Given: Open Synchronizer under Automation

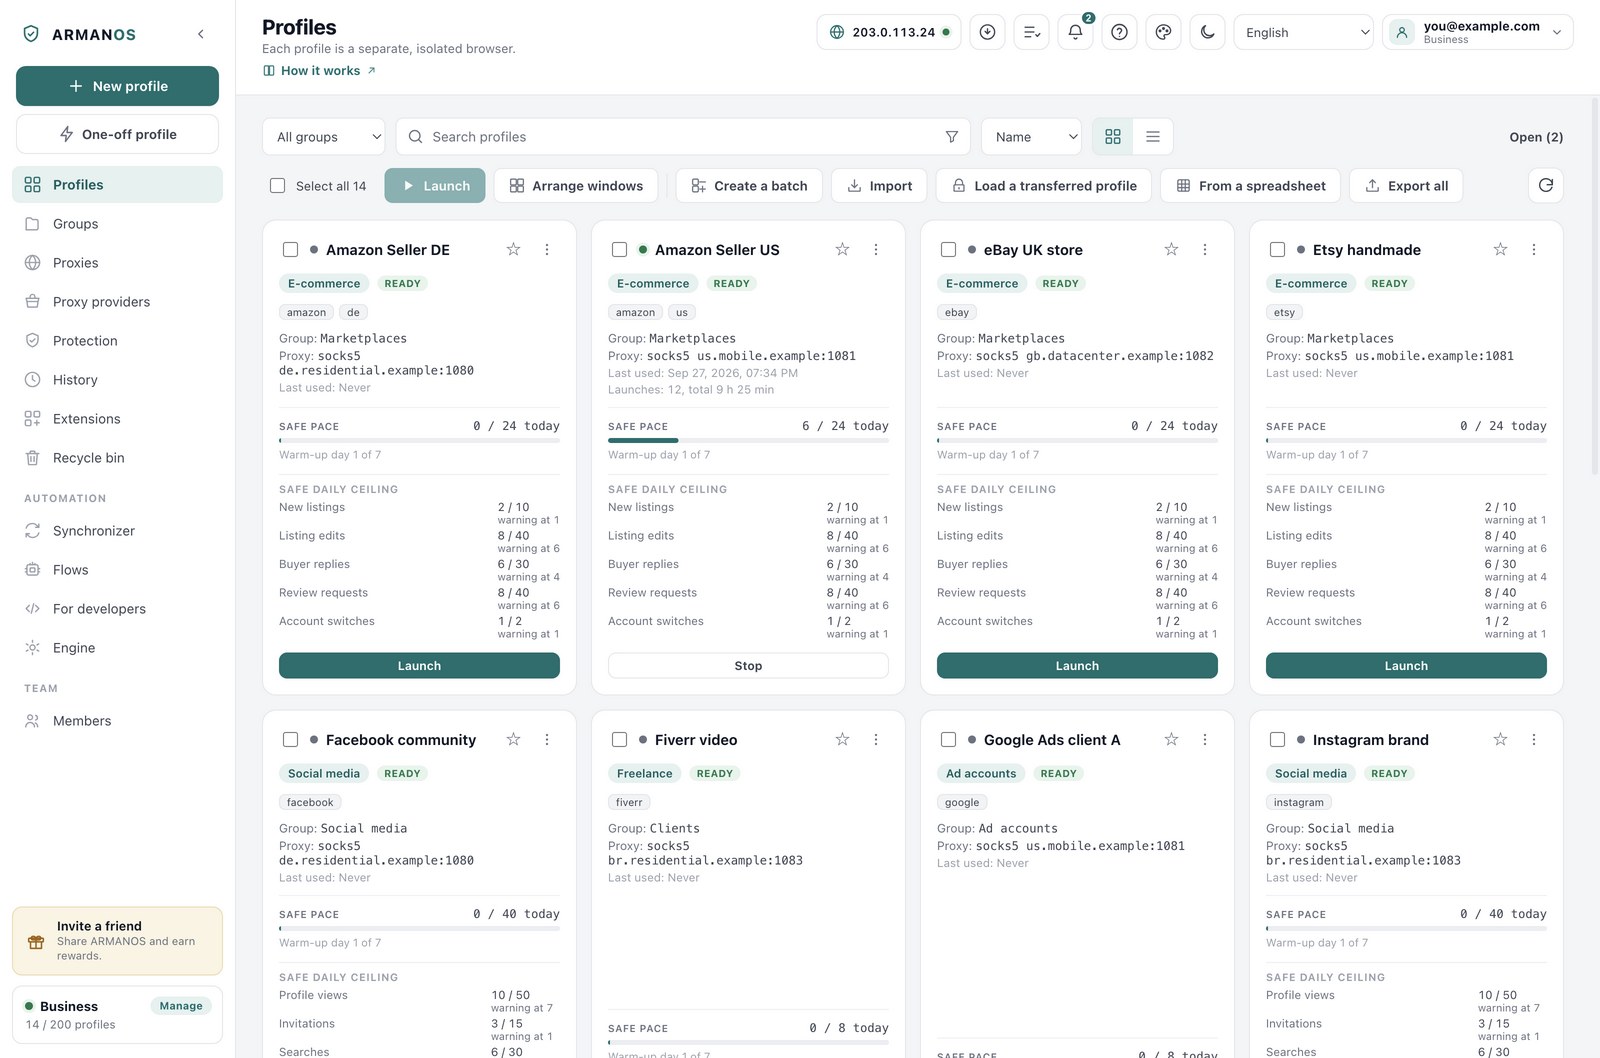Looking at the screenshot, I should point(117,531).
